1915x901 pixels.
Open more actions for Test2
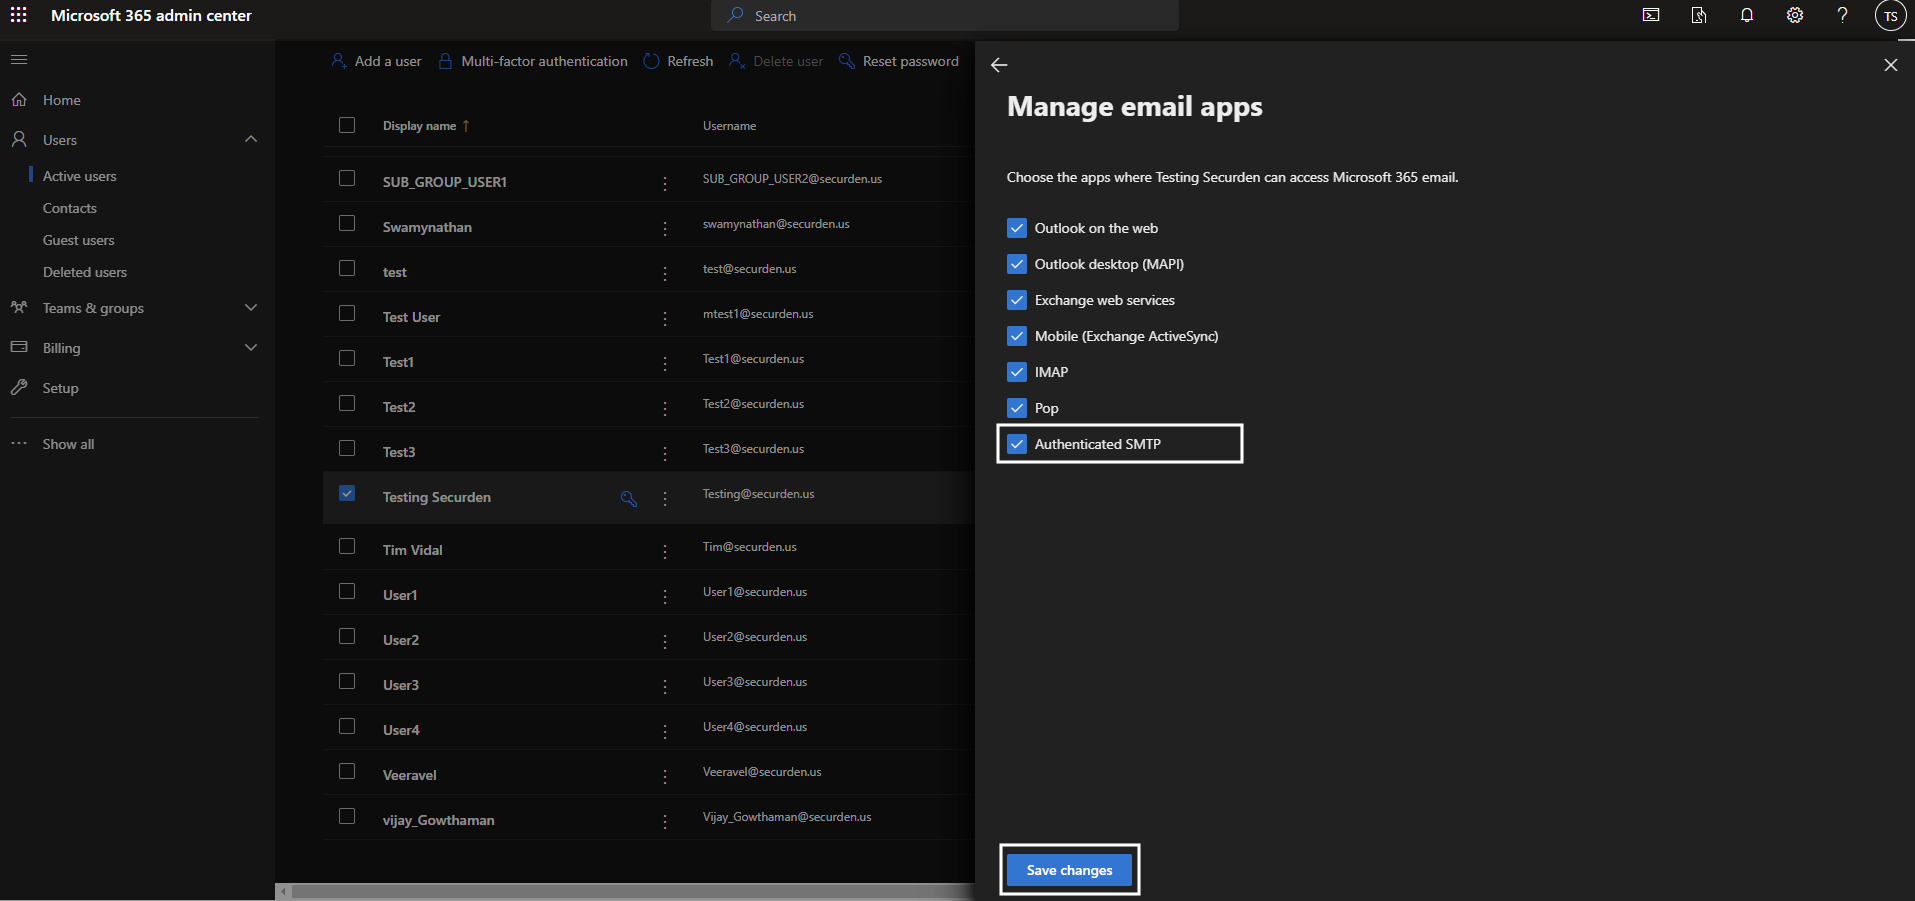pos(665,409)
